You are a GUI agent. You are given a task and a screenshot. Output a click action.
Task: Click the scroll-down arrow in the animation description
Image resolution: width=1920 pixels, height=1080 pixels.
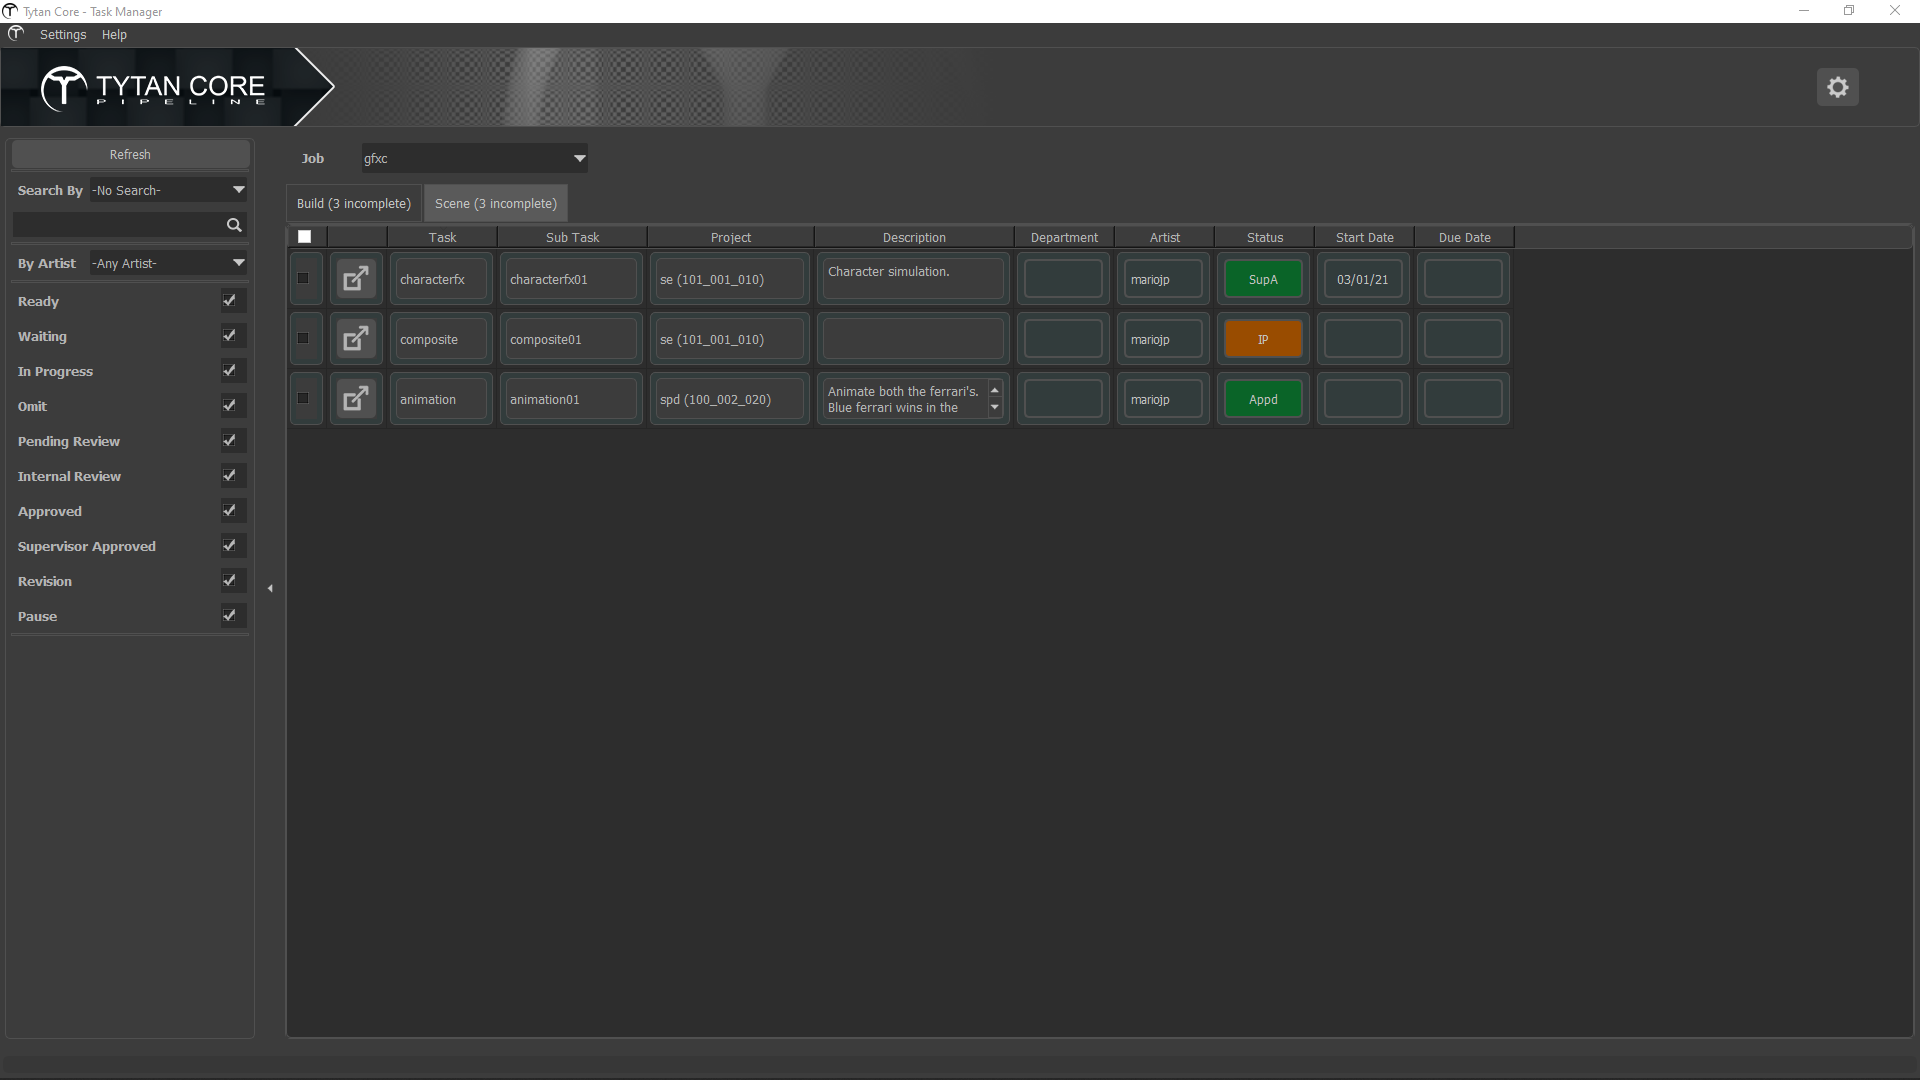[995, 408]
